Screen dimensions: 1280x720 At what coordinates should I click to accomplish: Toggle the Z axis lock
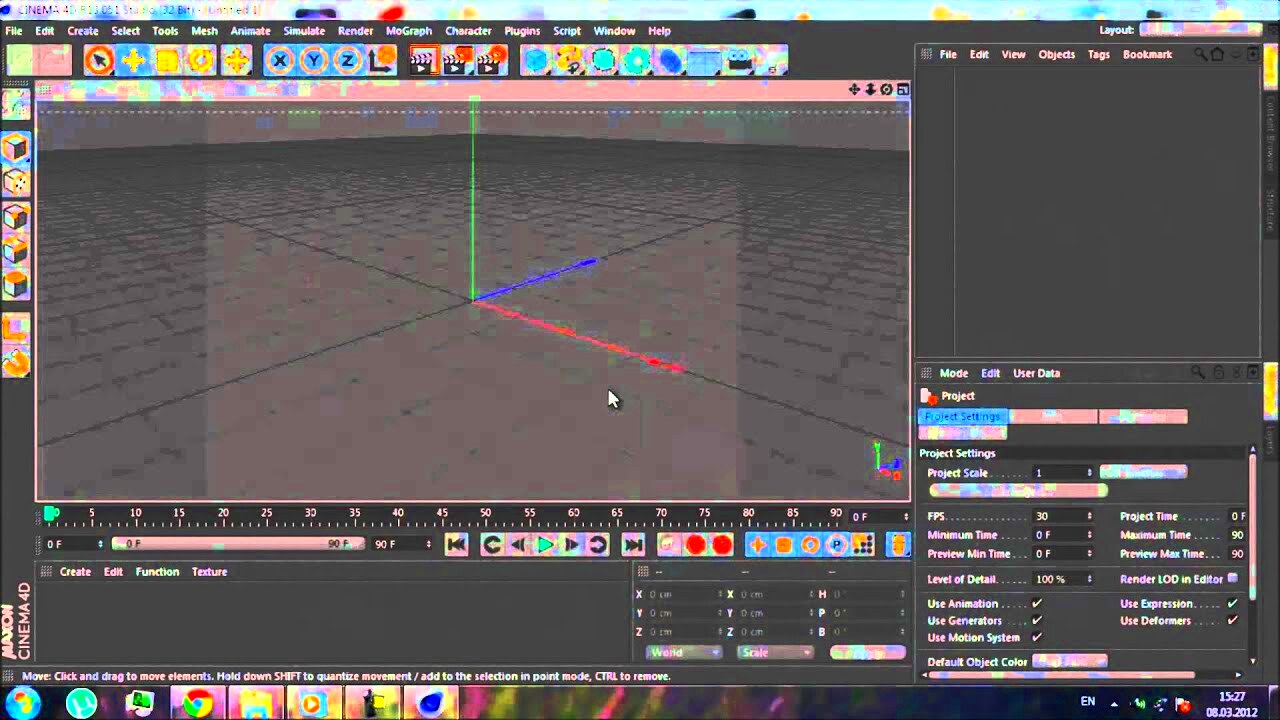coord(347,61)
